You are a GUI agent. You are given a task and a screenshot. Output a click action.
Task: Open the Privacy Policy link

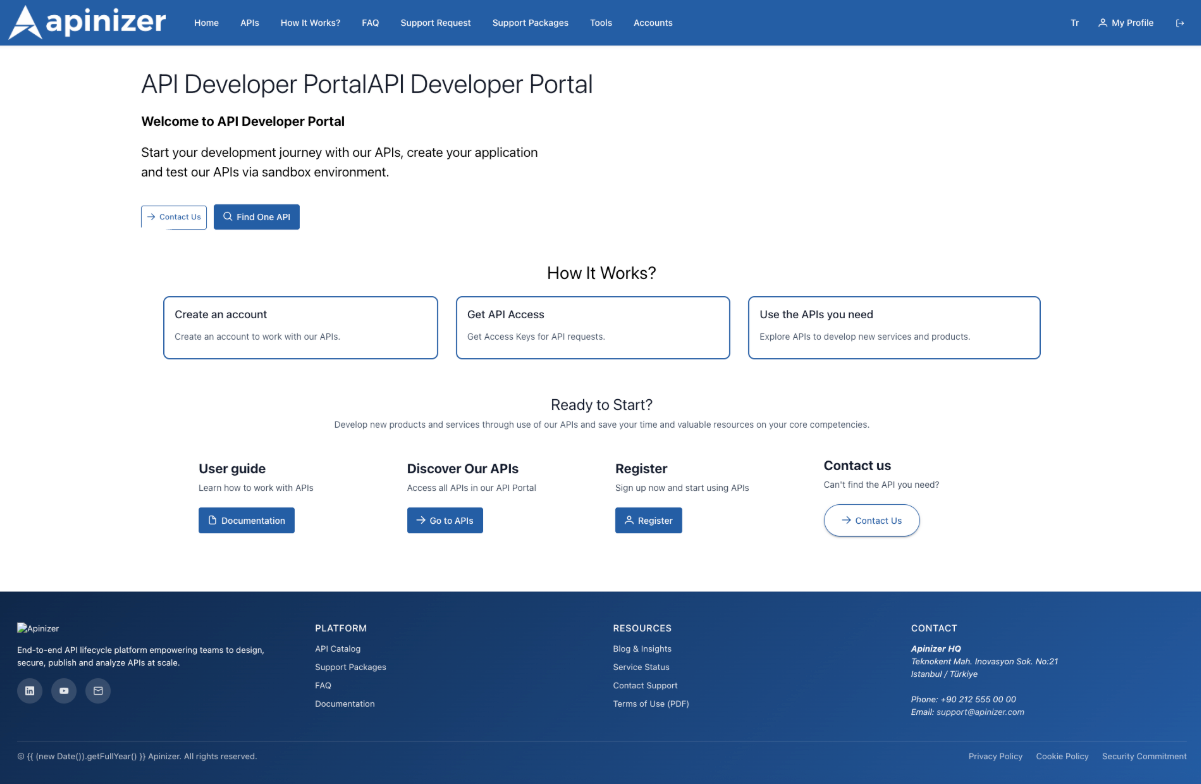pos(995,756)
